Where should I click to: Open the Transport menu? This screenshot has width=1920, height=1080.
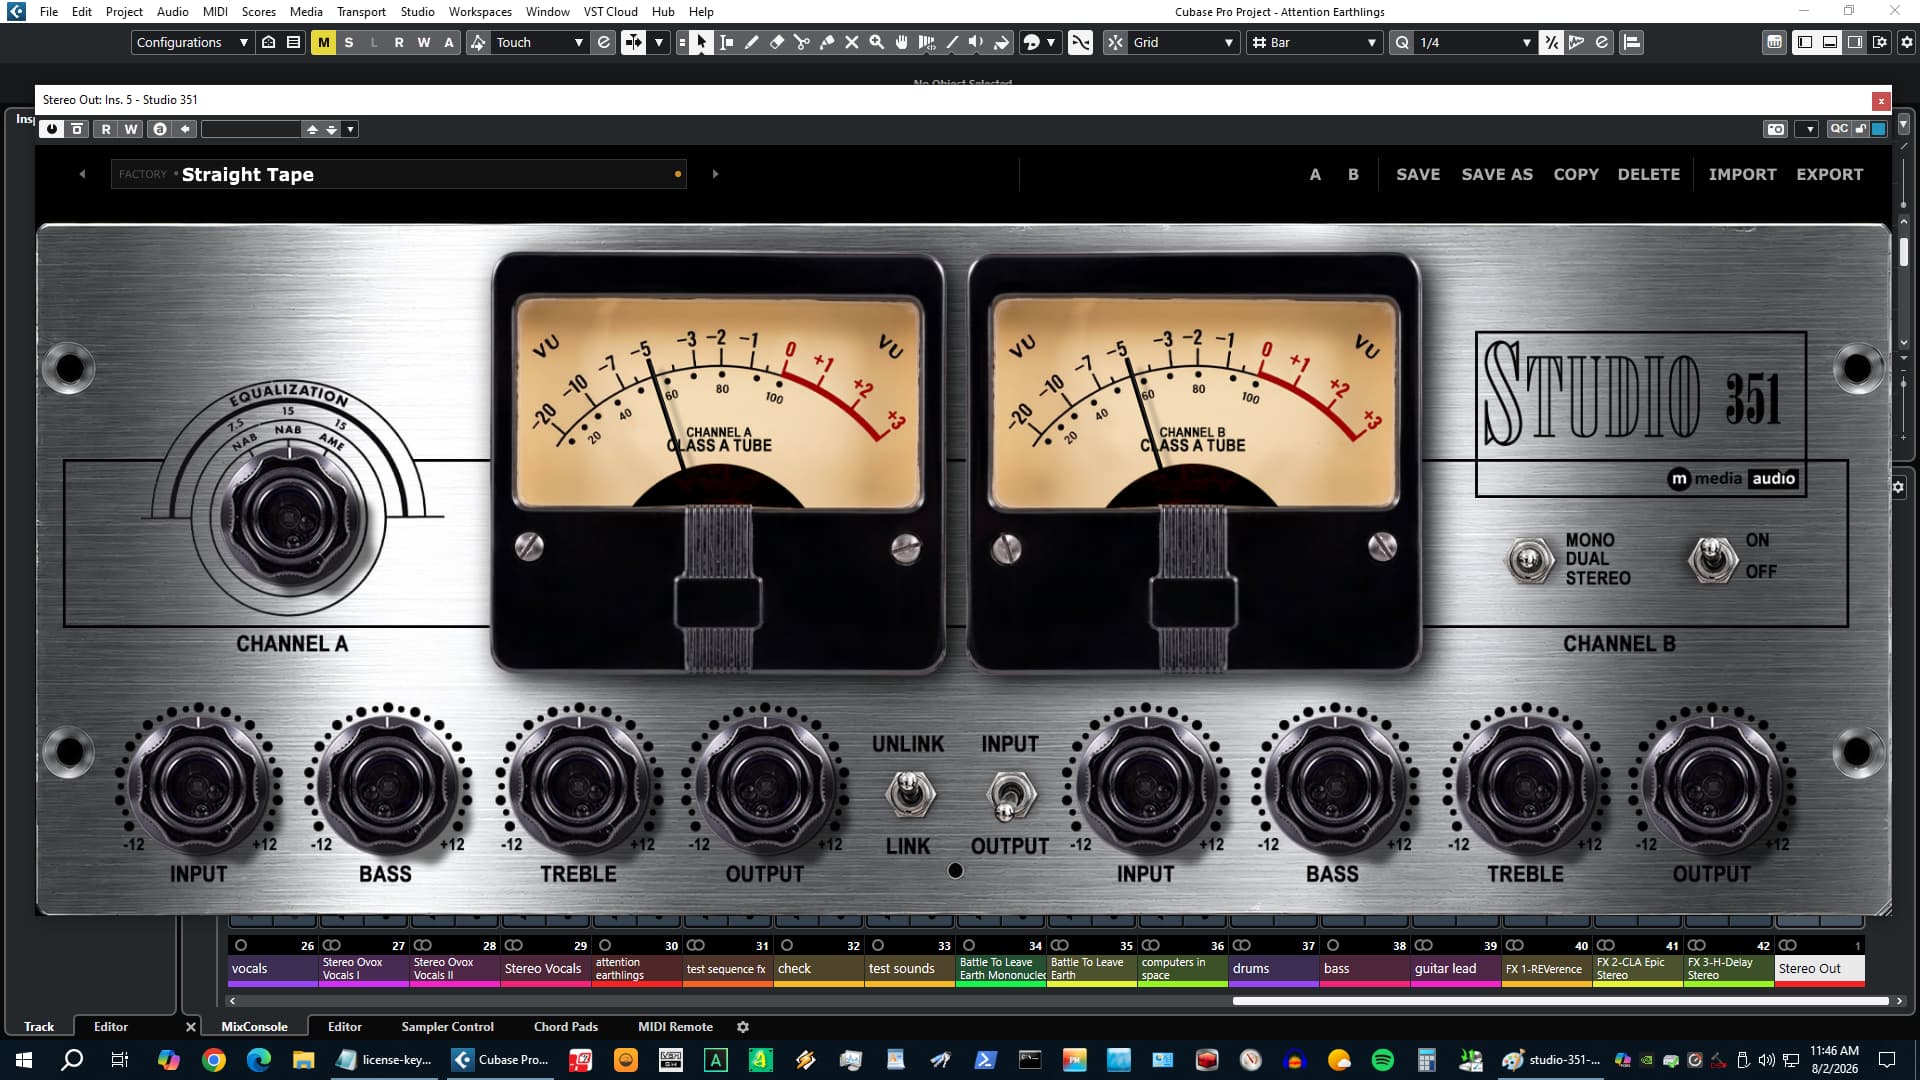coord(361,11)
